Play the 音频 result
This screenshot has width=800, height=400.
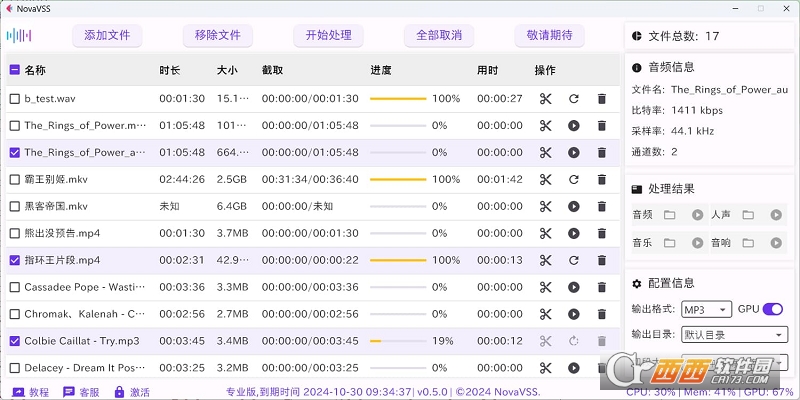click(x=697, y=215)
